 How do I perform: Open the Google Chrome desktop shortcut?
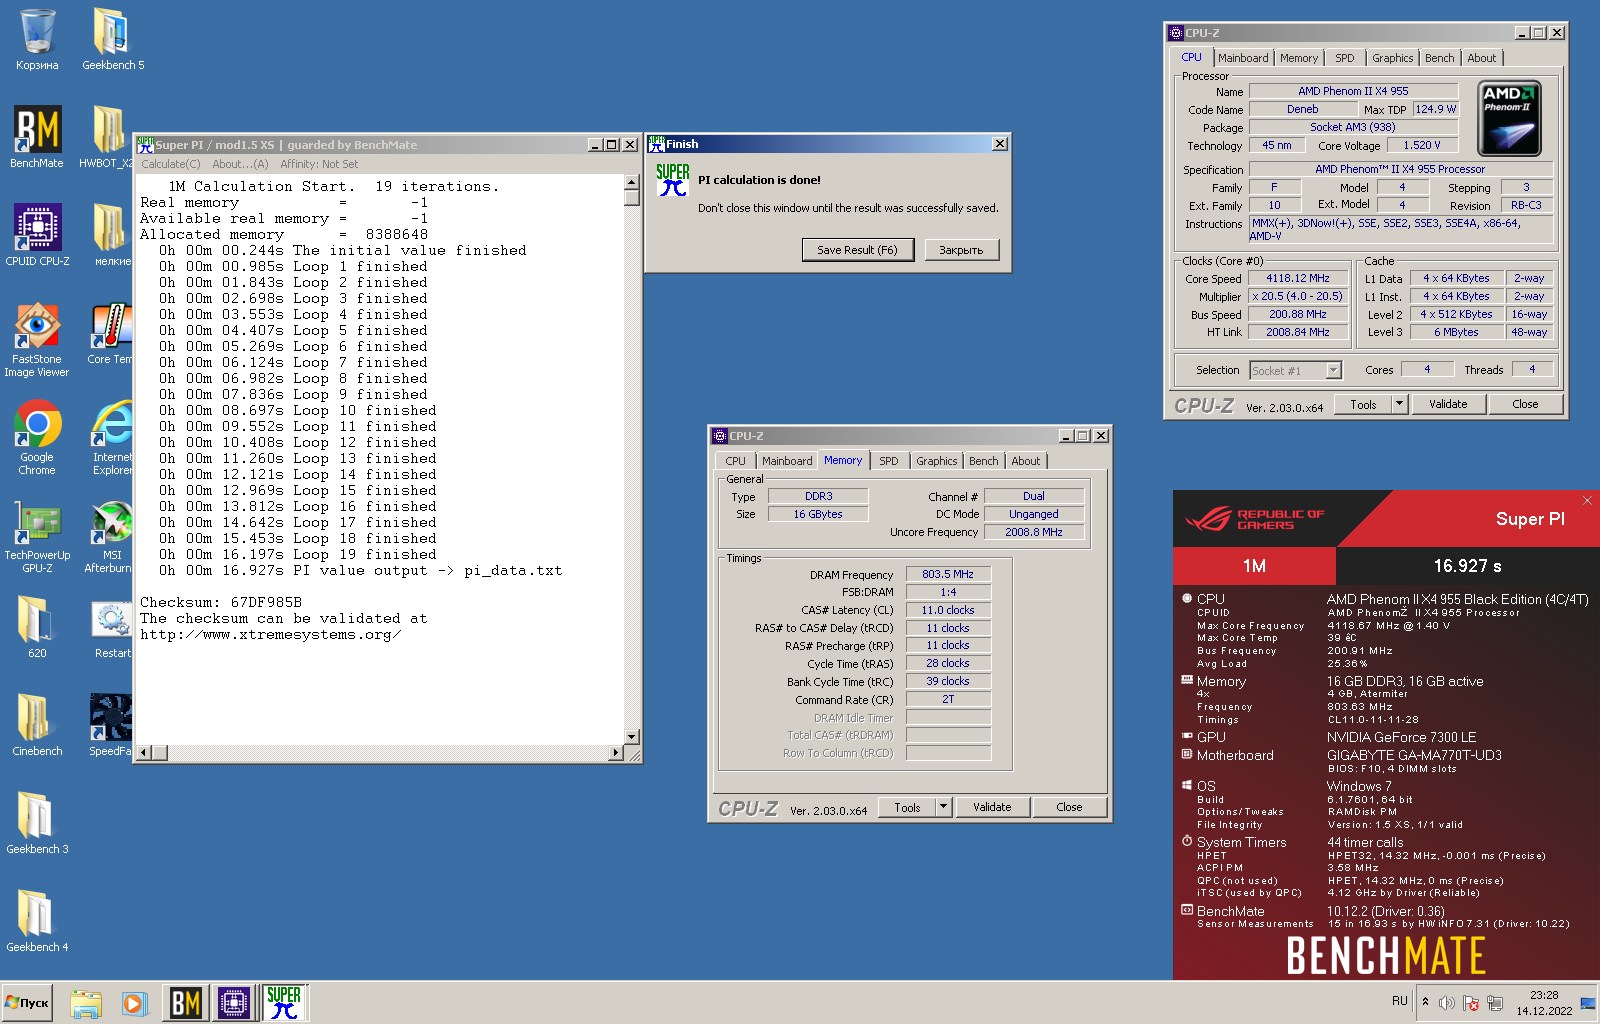[37, 438]
